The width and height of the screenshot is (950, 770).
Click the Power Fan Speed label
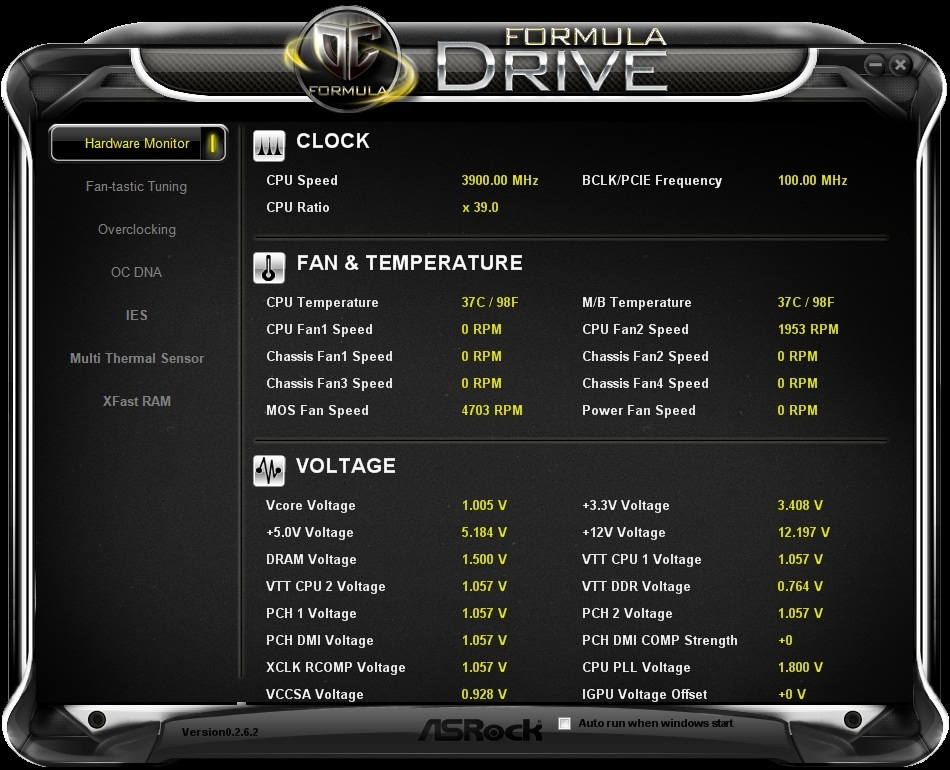point(639,411)
